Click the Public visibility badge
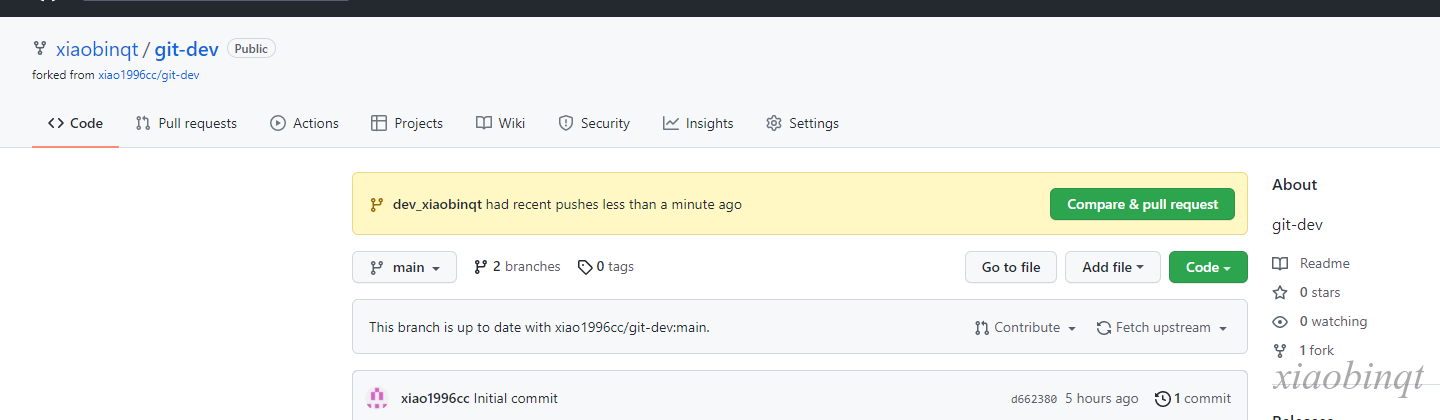The width and height of the screenshot is (1440, 420). point(251,48)
